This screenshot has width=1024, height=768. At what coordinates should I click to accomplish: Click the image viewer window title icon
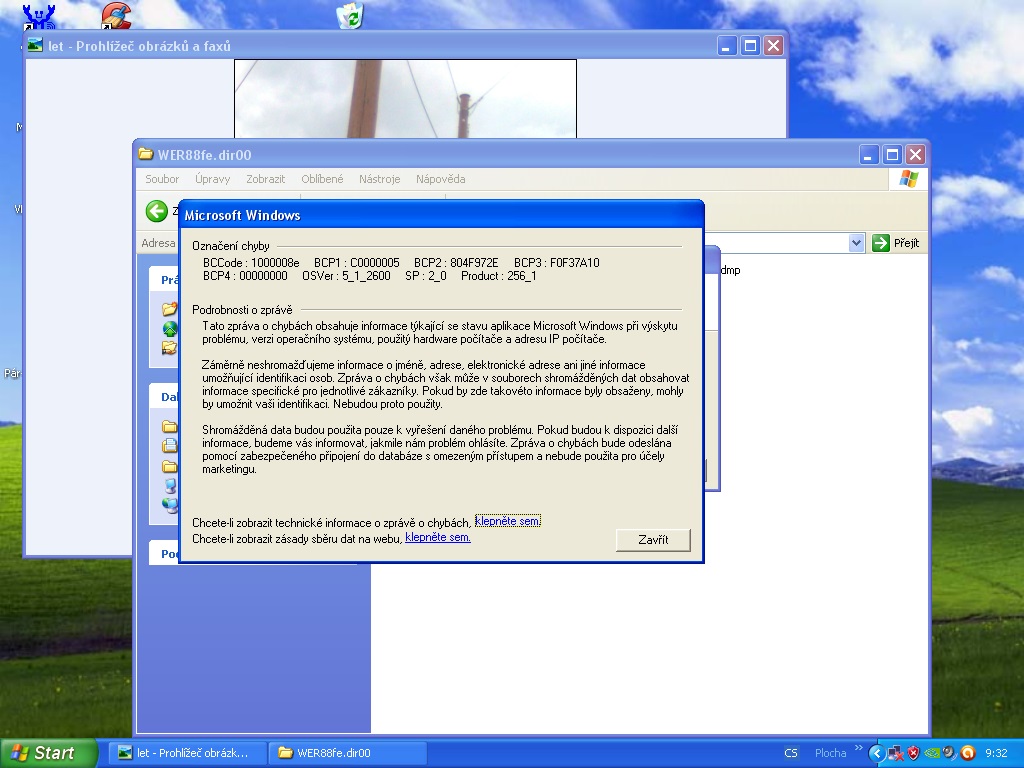click(35, 46)
